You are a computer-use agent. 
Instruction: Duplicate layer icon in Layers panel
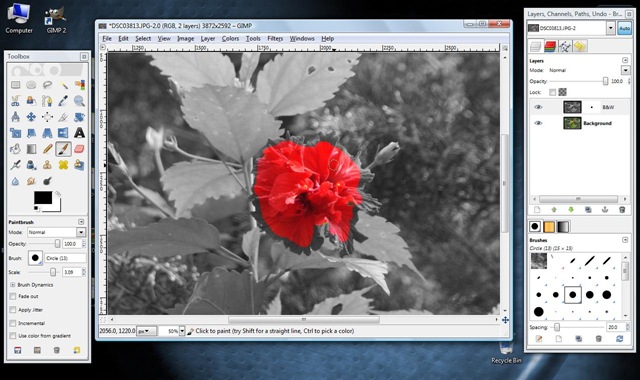click(588, 209)
